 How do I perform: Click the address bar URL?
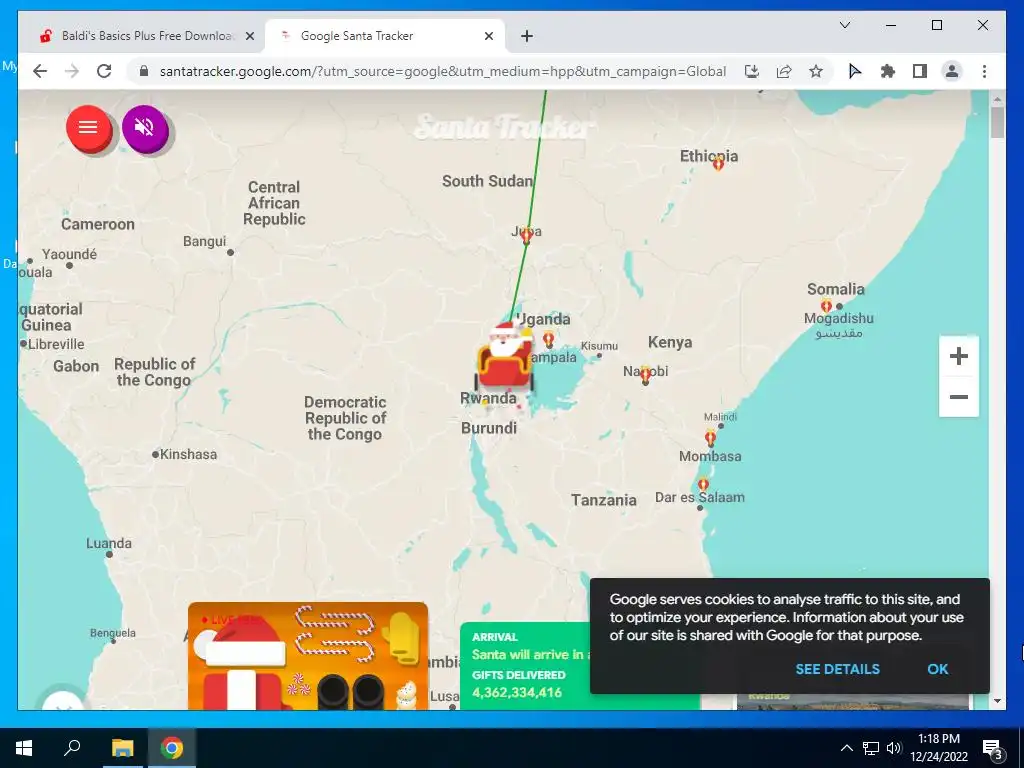(443, 71)
